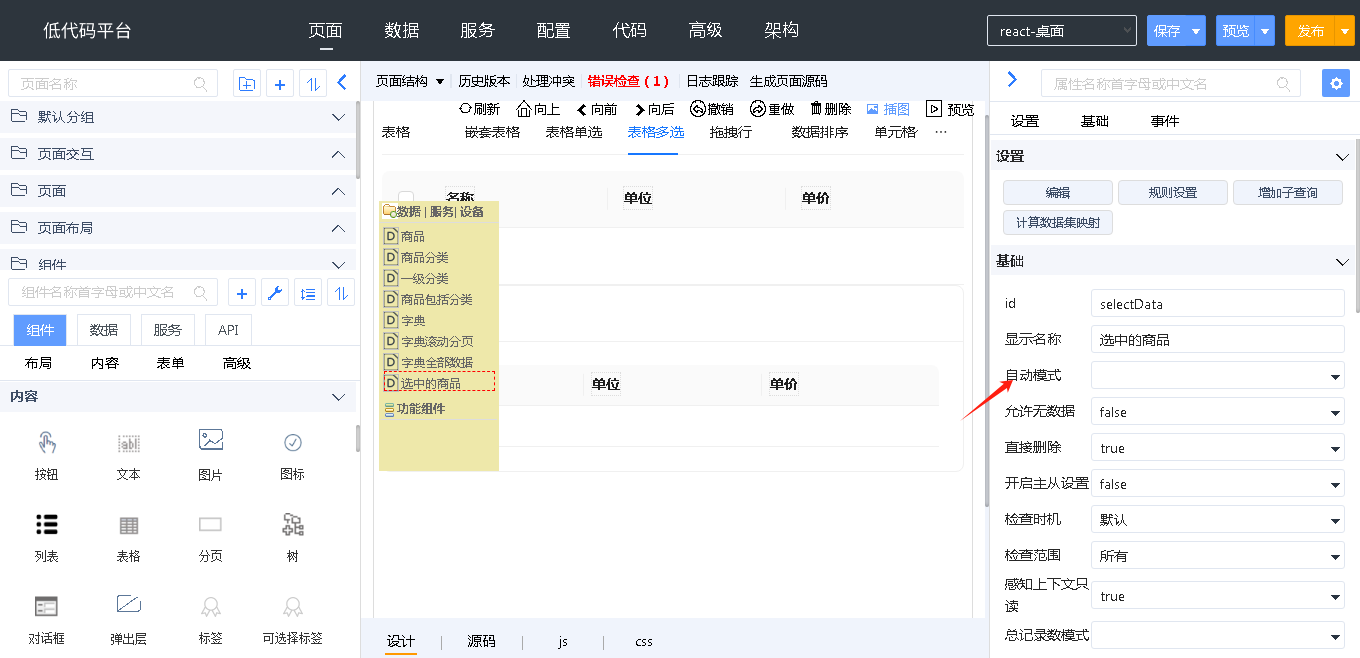Click the 显示名称 input field

coord(1217,340)
